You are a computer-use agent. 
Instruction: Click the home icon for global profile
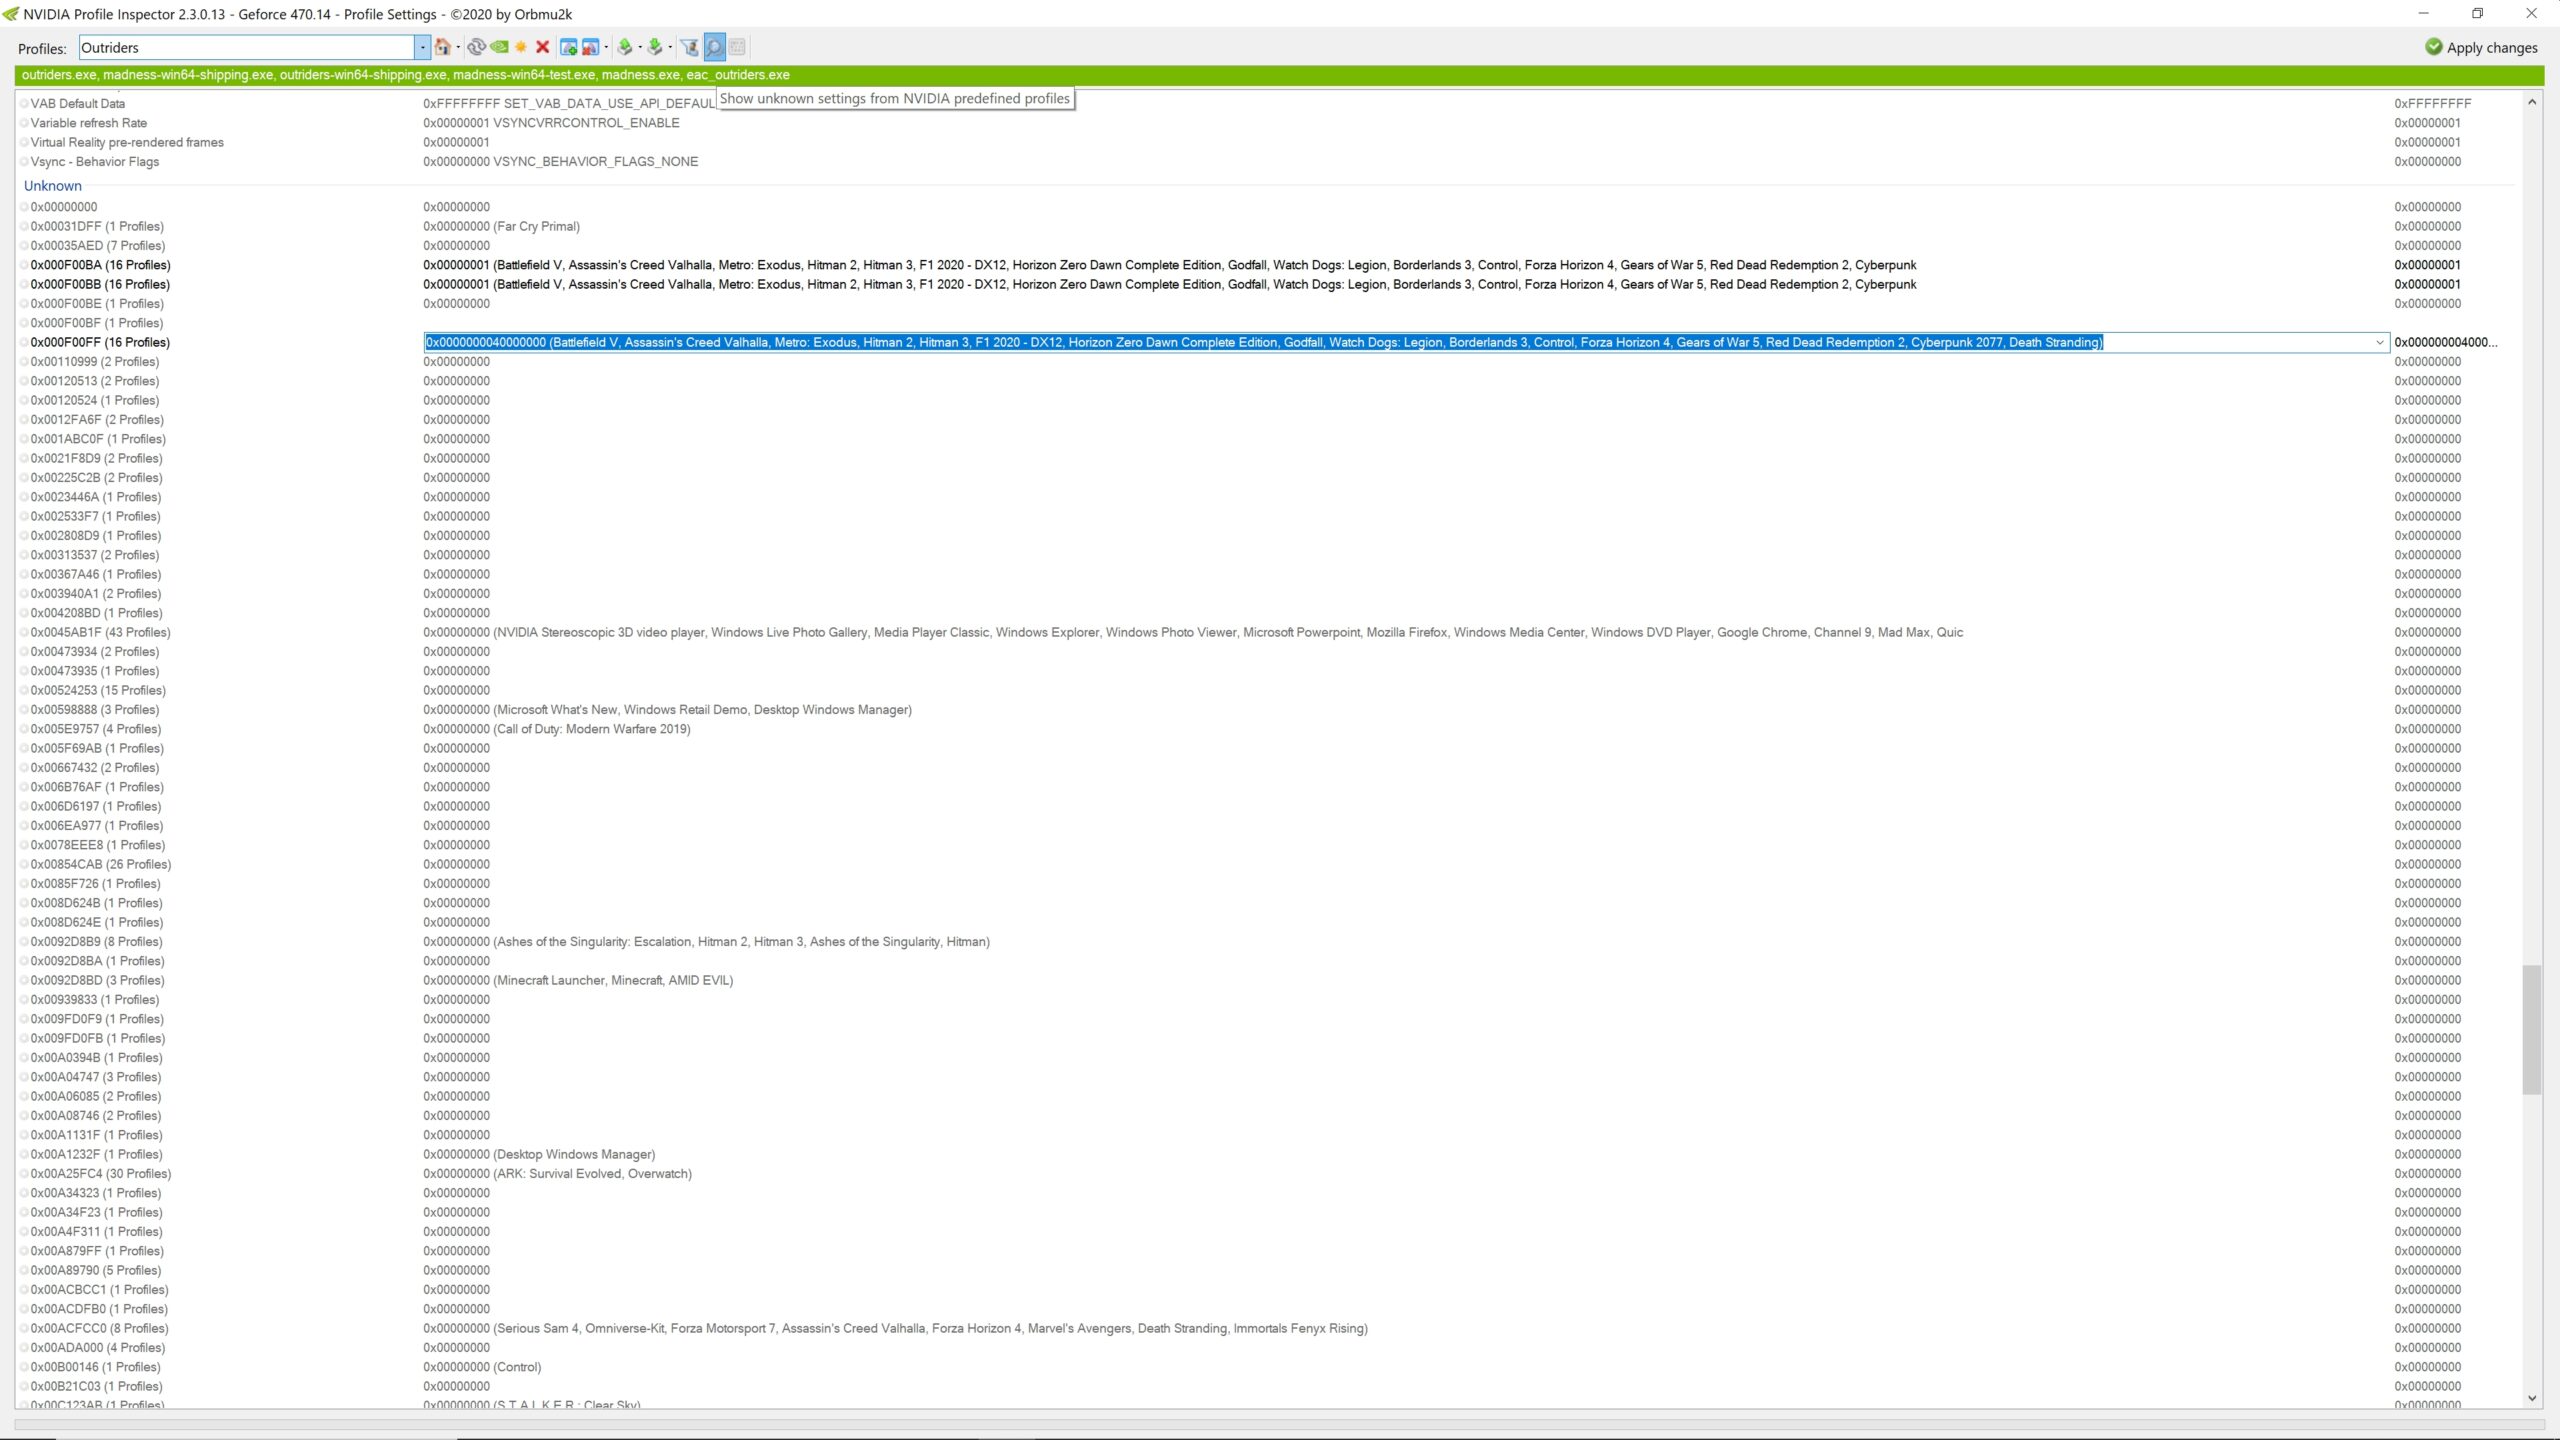click(x=443, y=47)
